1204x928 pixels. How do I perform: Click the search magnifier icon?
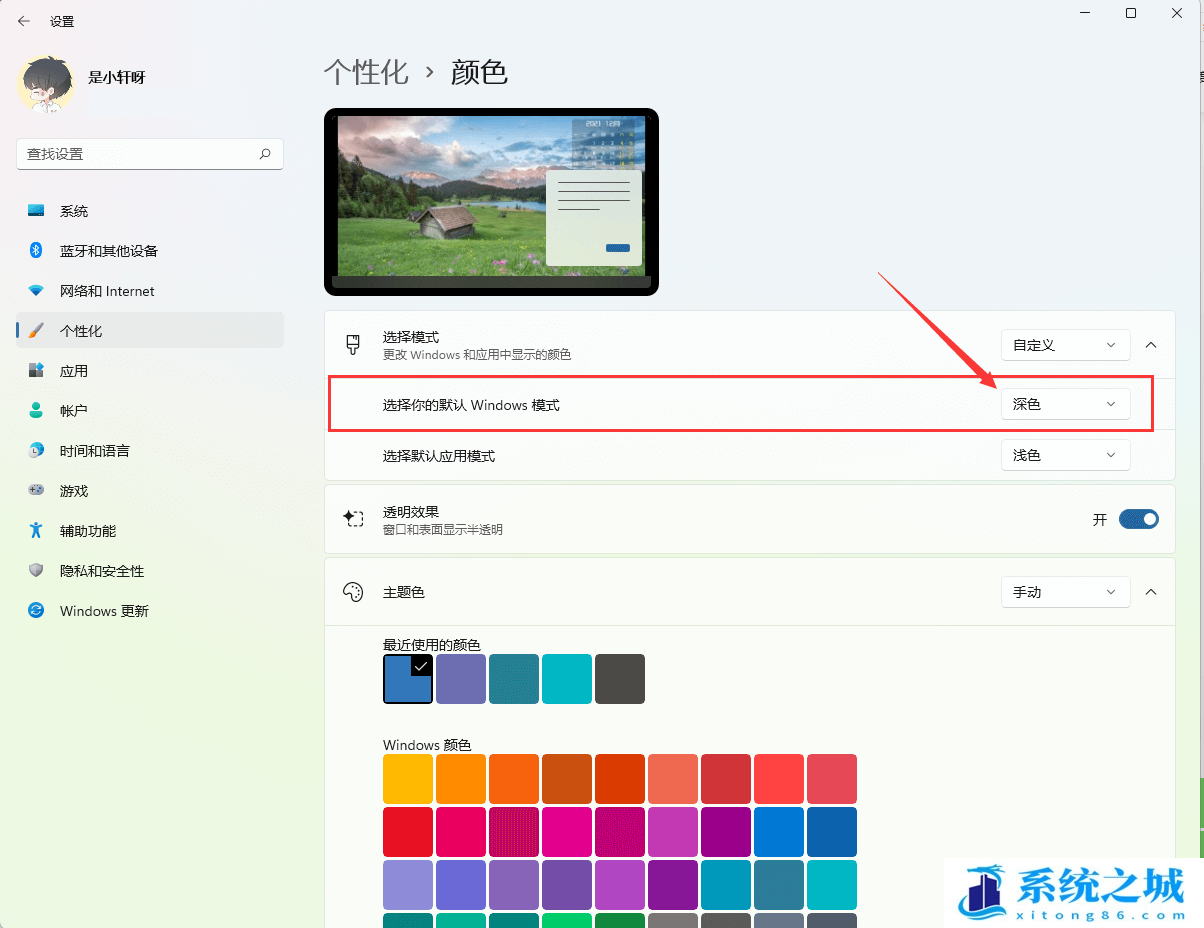click(x=265, y=154)
